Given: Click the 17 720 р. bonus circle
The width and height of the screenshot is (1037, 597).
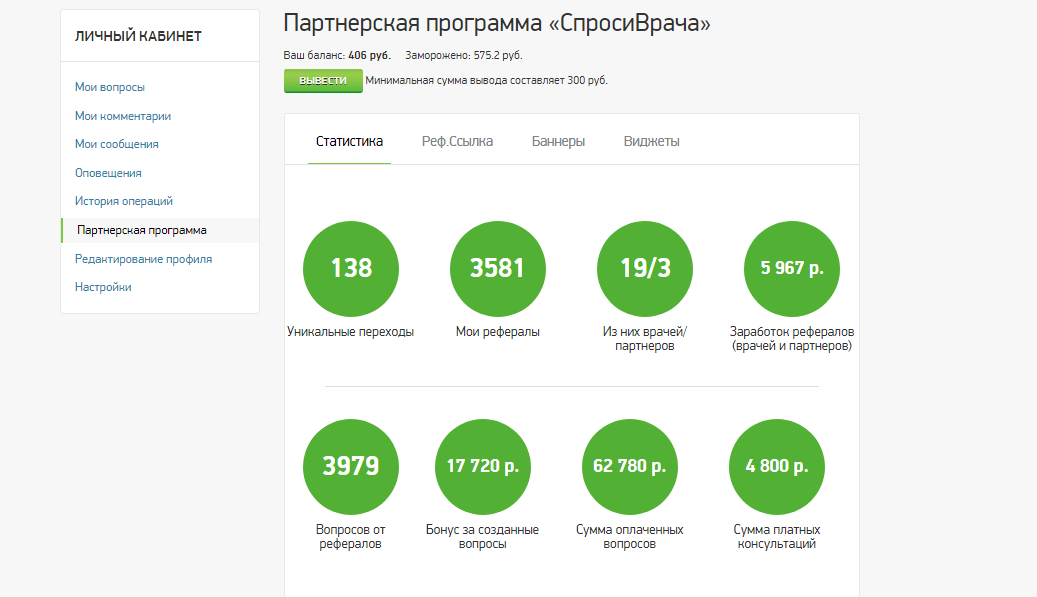Looking at the screenshot, I should pos(483,467).
